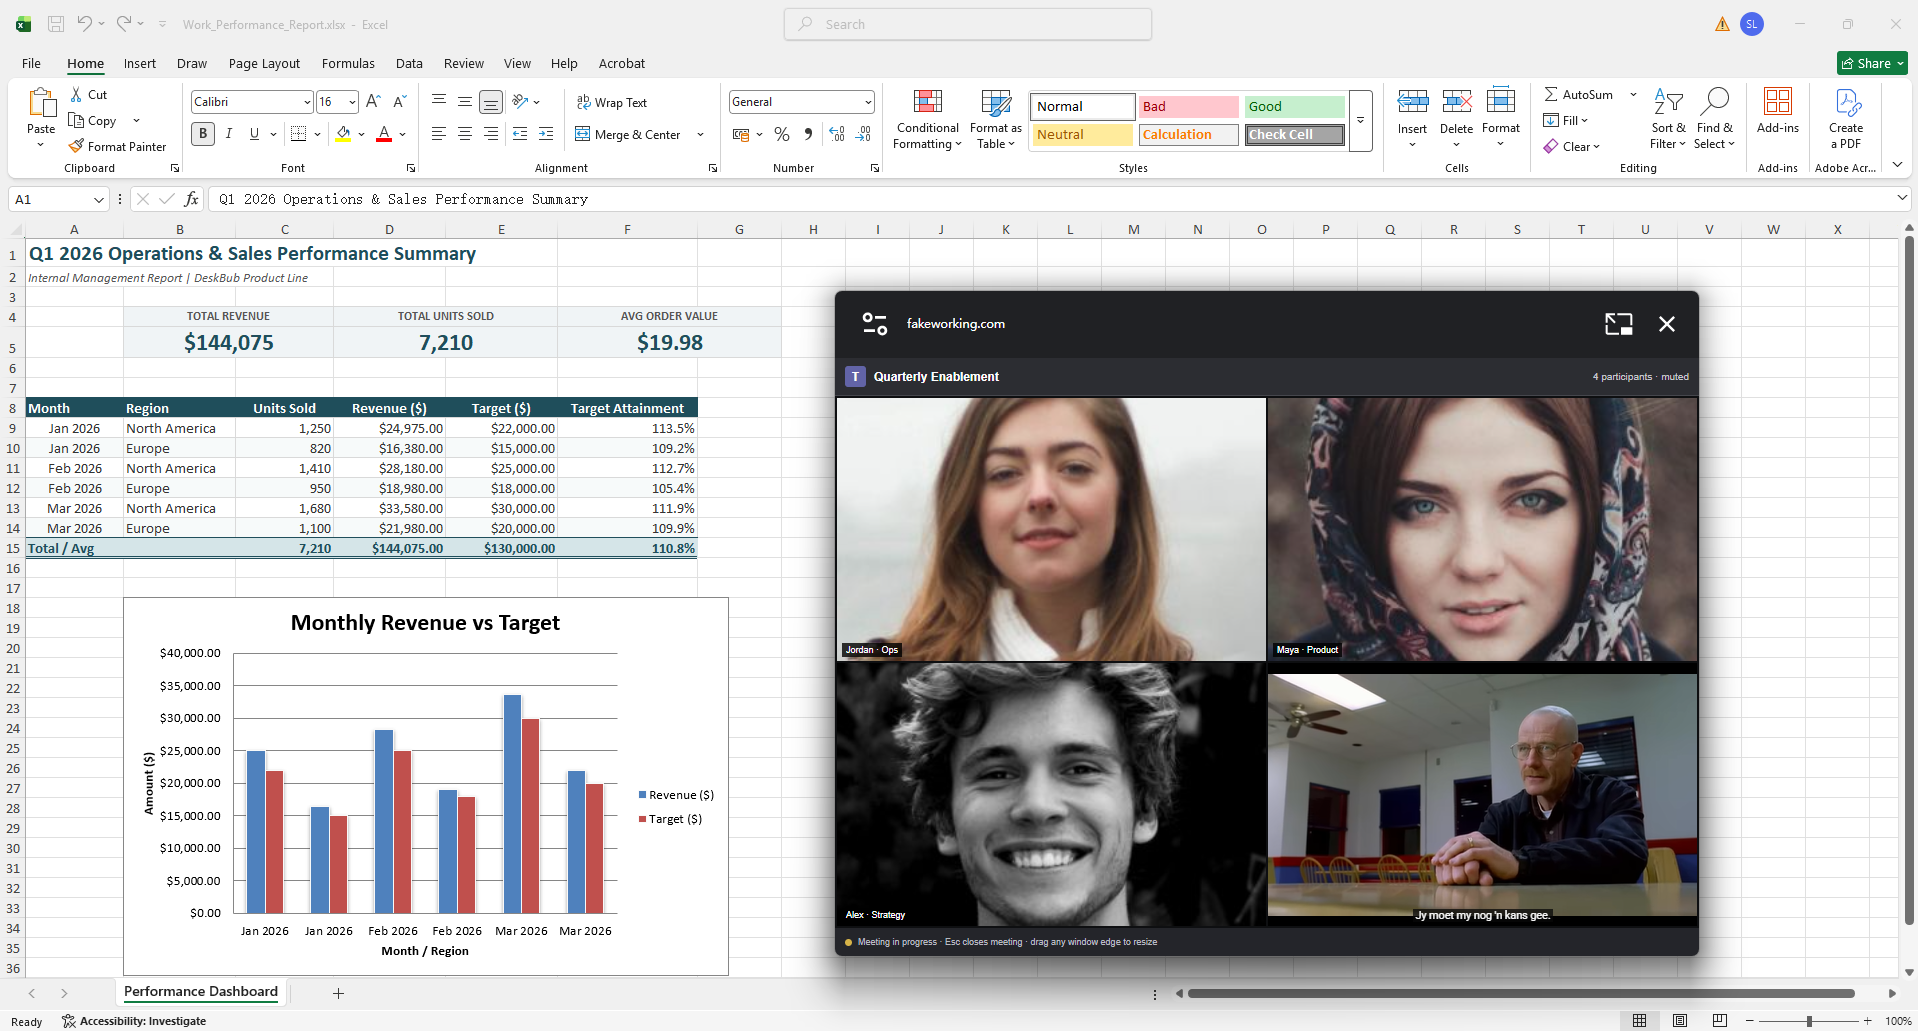Image resolution: width=1918 pixels, height=1031 pixels.
Task: Open Format as Table gallery
Action: [x=996, y=119]
